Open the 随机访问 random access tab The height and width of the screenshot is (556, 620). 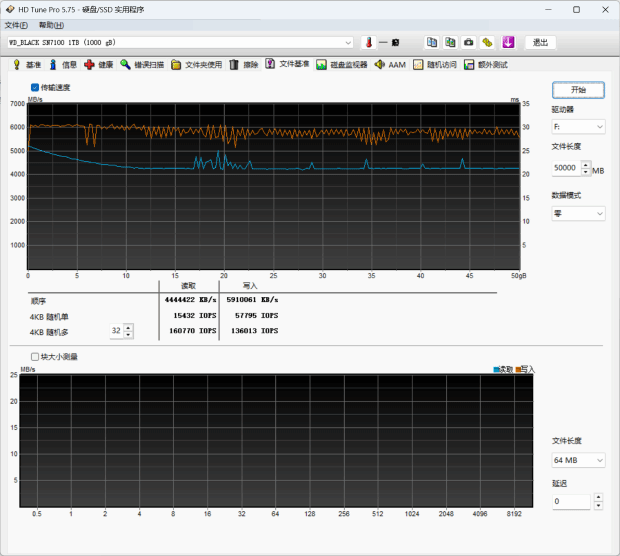pyautogui.click(x=435, y=64)
